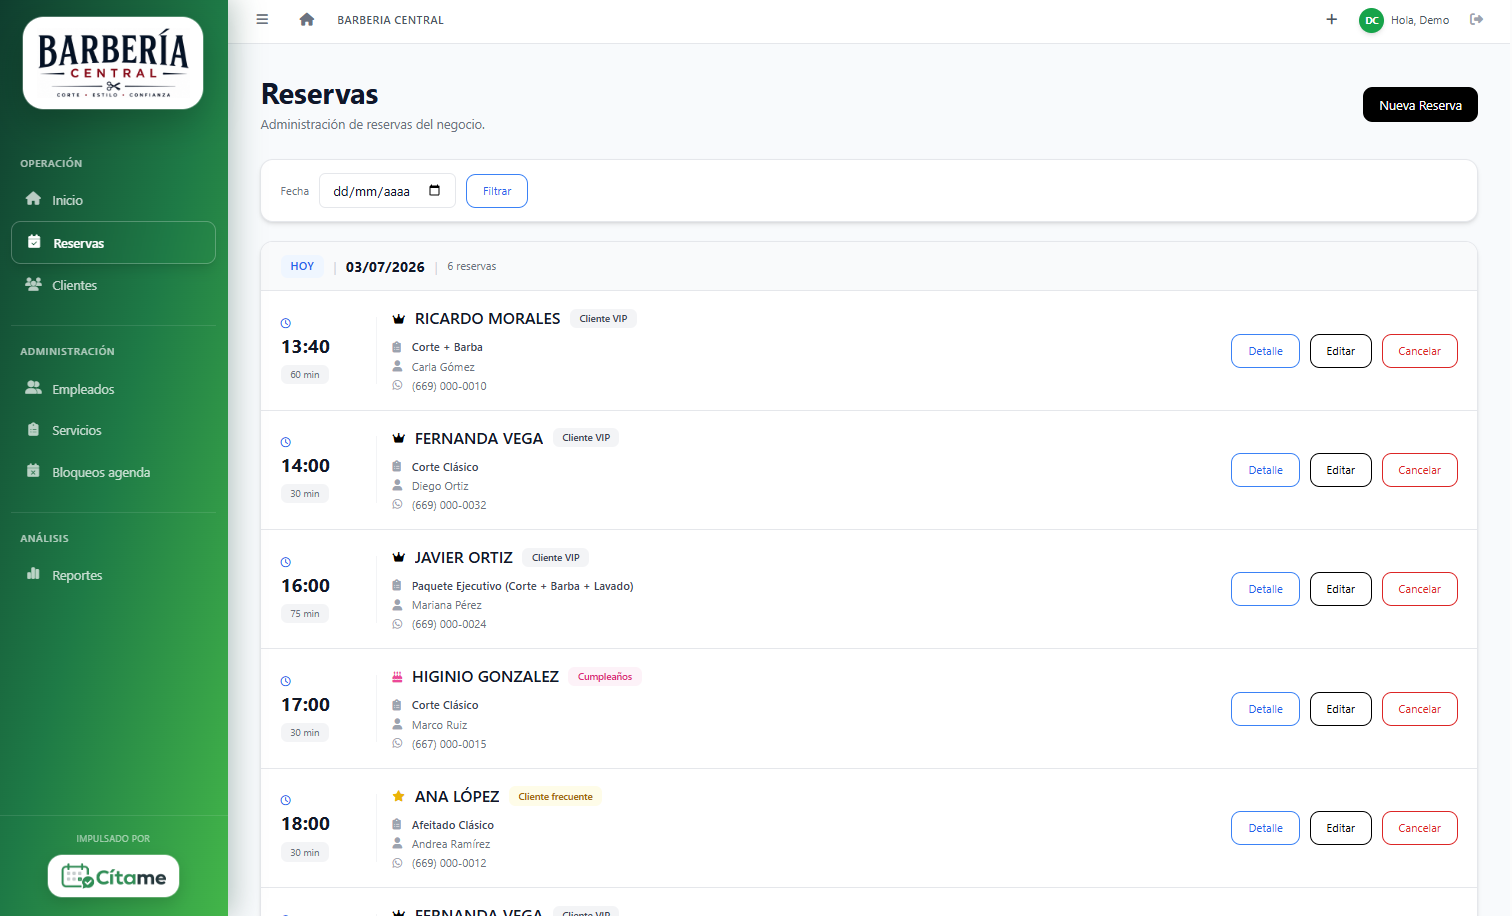Click the WhatsApp icon next to (667) 000-0015
1512x916 pixels.
point(397,743)
